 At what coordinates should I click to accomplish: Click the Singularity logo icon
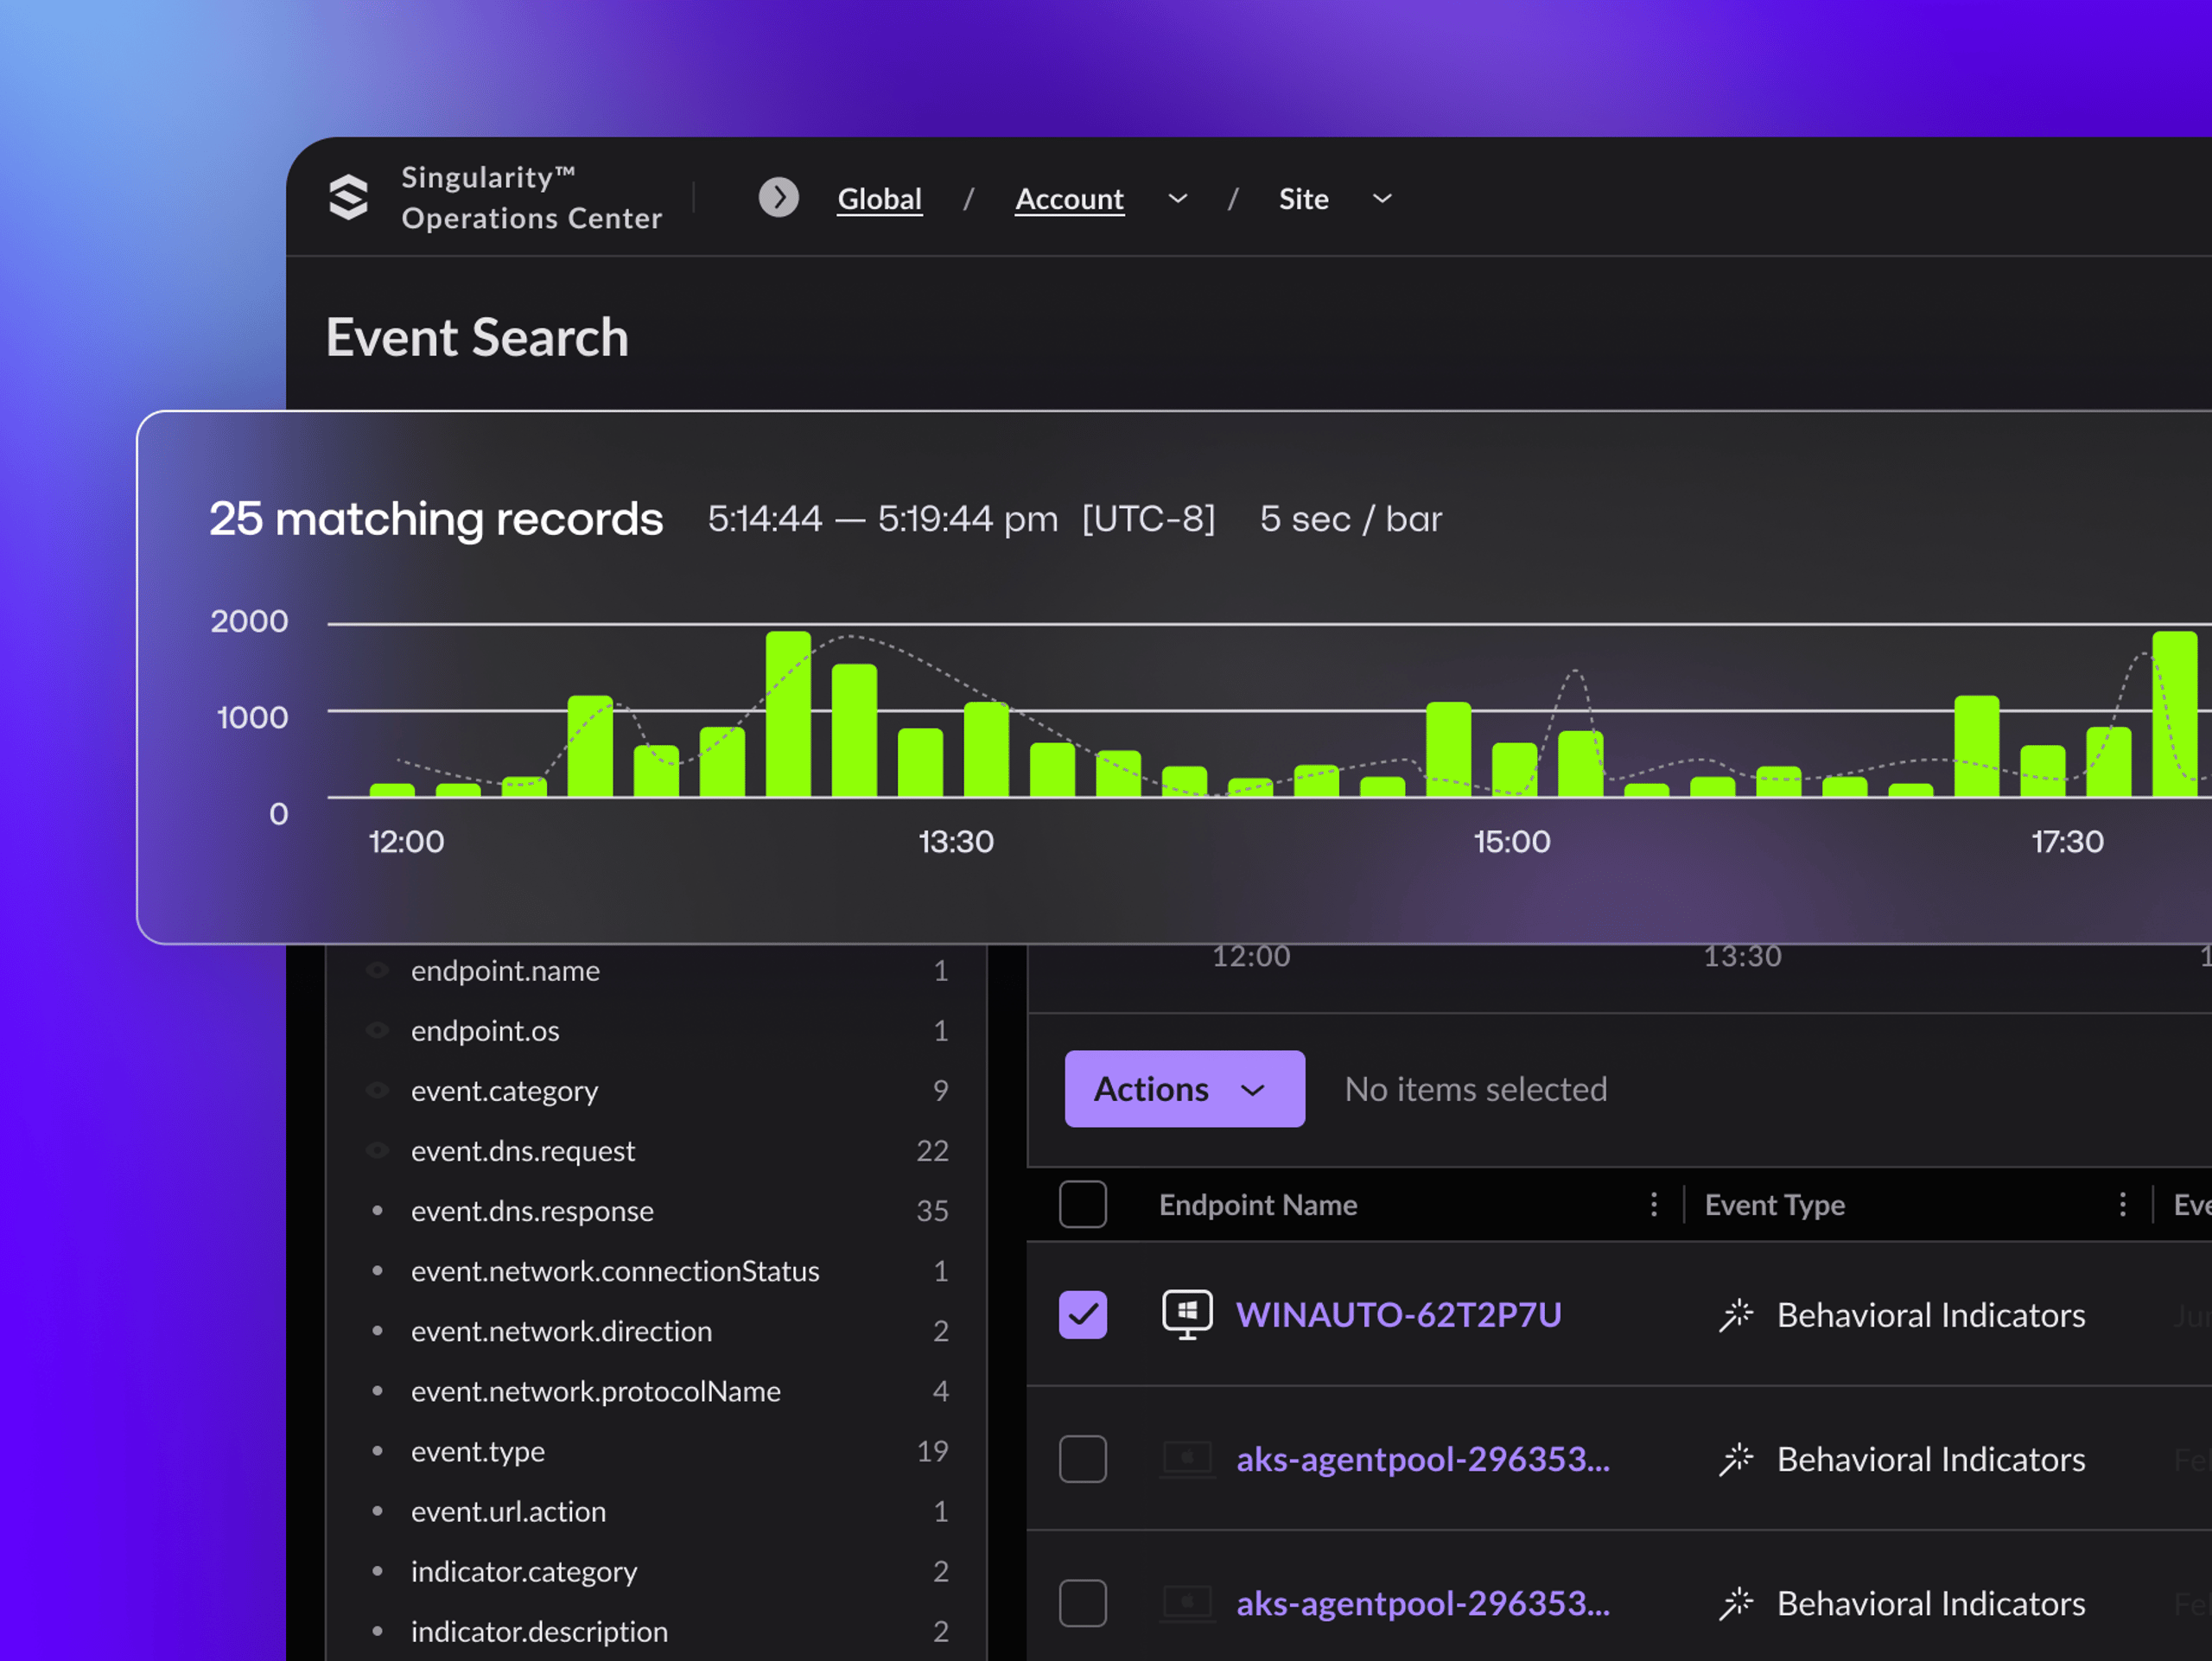point(349,197)
